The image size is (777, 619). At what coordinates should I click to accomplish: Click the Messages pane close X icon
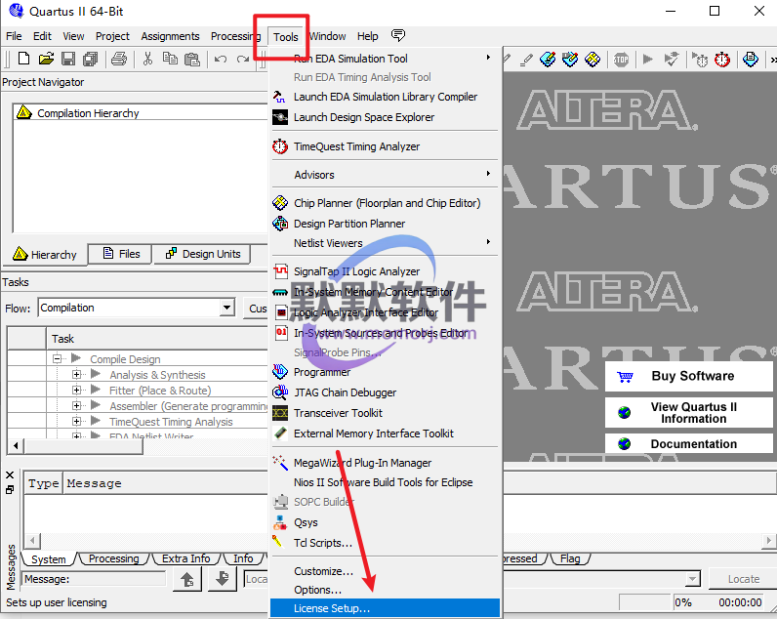tap(9, 475)
